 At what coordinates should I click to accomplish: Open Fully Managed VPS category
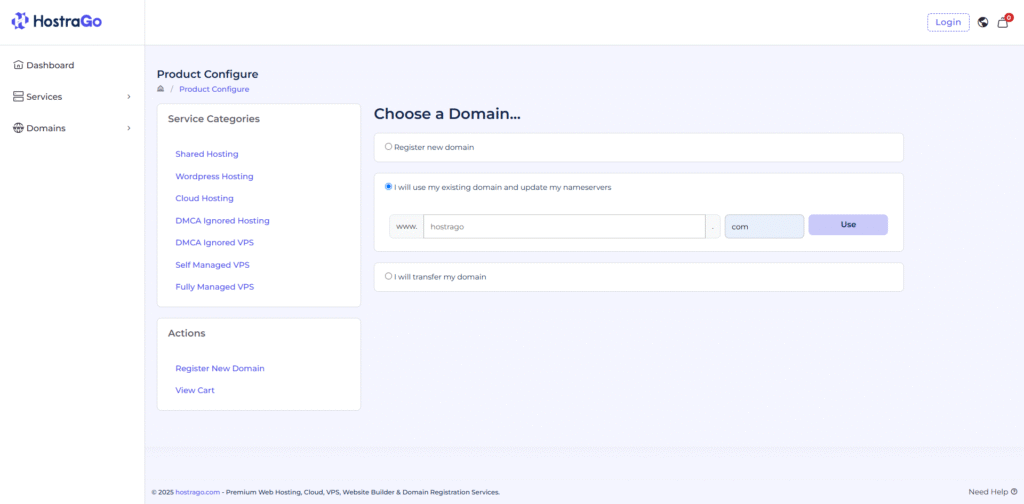coord(214,287)
